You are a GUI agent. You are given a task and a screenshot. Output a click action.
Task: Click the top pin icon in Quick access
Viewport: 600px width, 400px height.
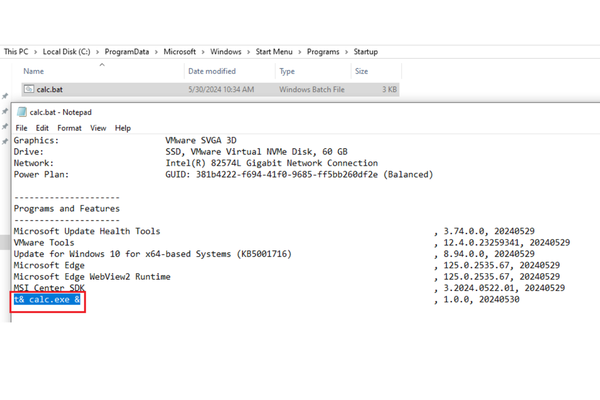[5, 96]
